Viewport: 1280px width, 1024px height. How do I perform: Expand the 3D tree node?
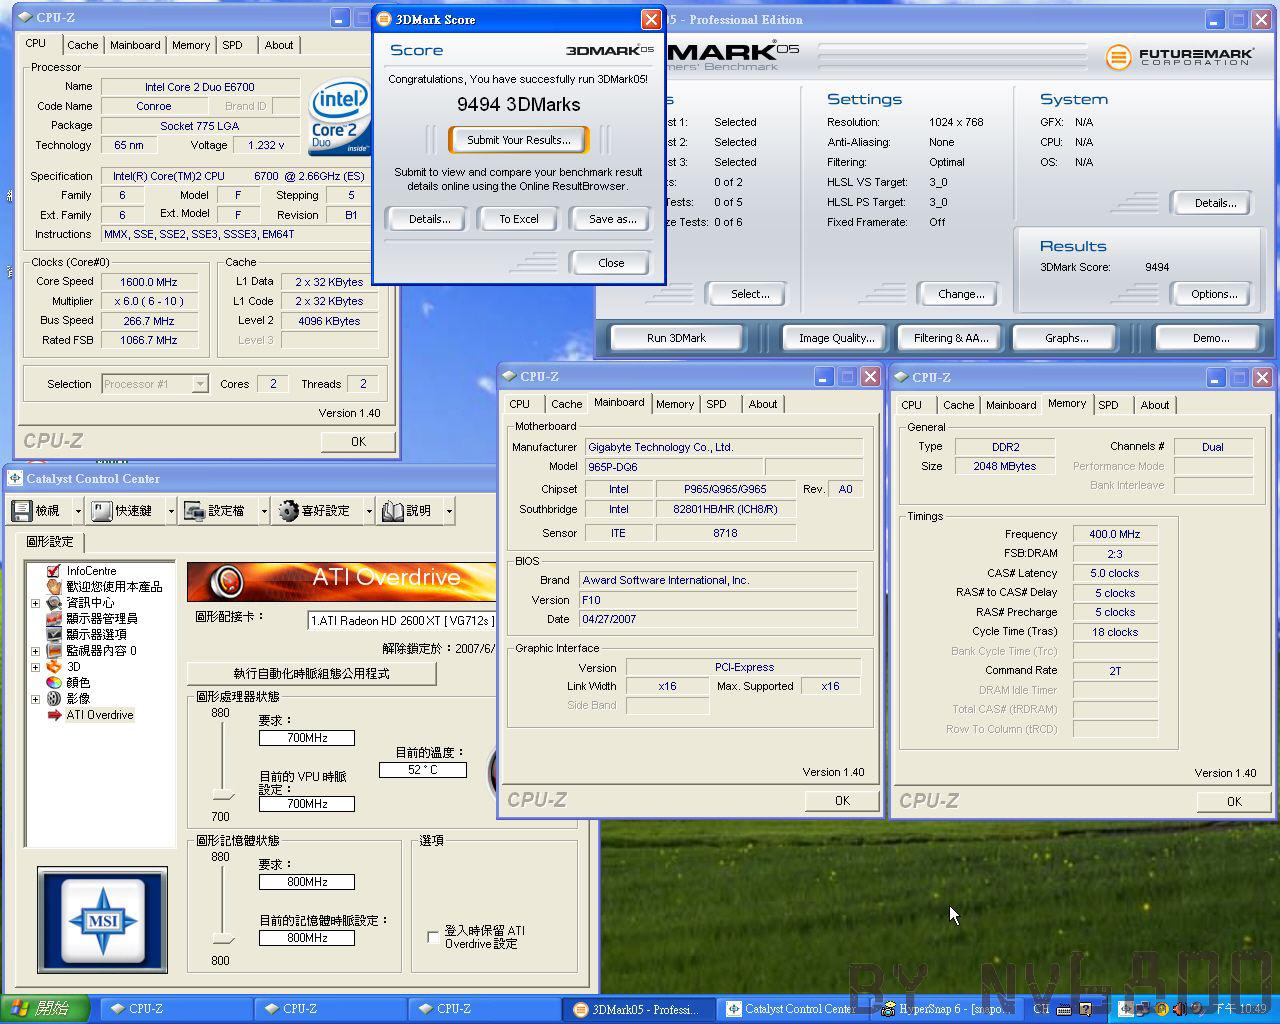point(36,667)
